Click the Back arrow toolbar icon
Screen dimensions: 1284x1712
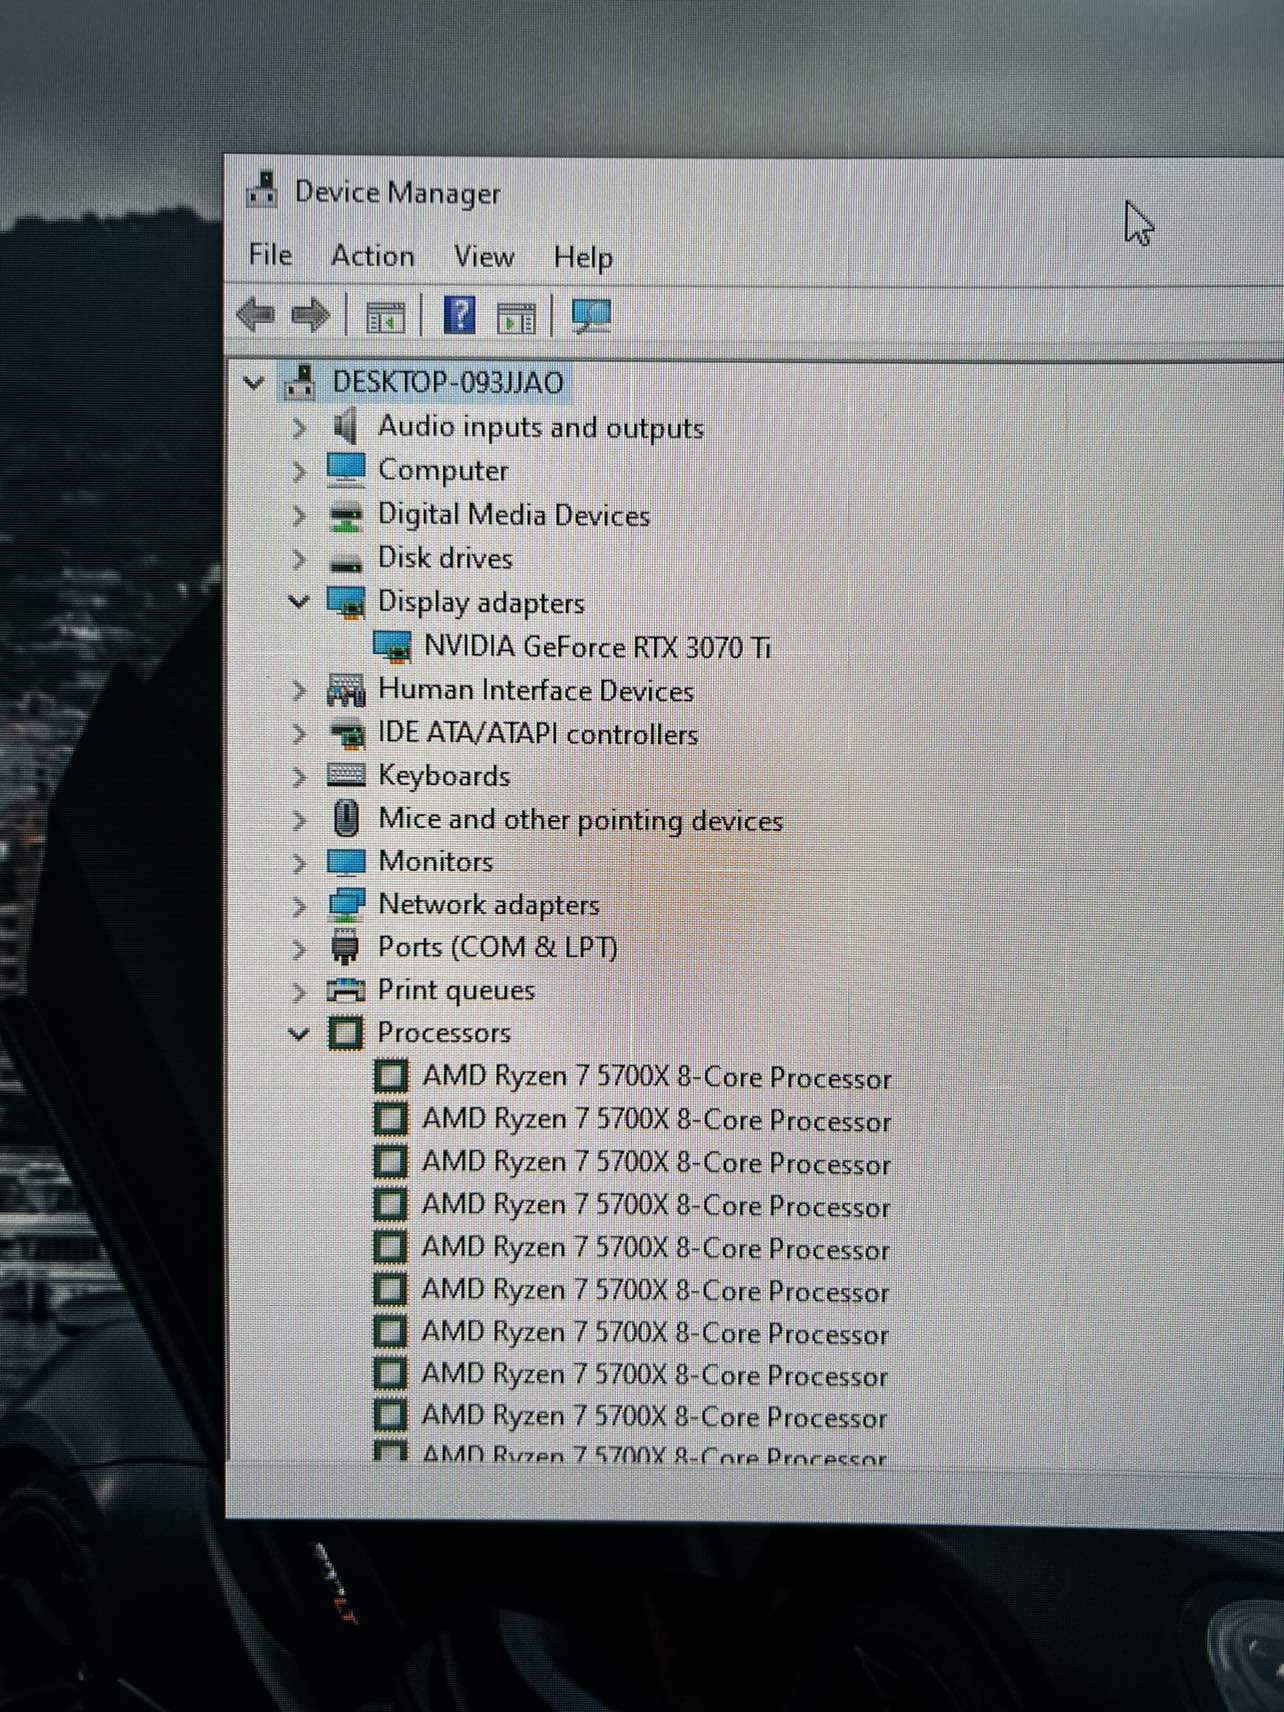coord(256,315)
